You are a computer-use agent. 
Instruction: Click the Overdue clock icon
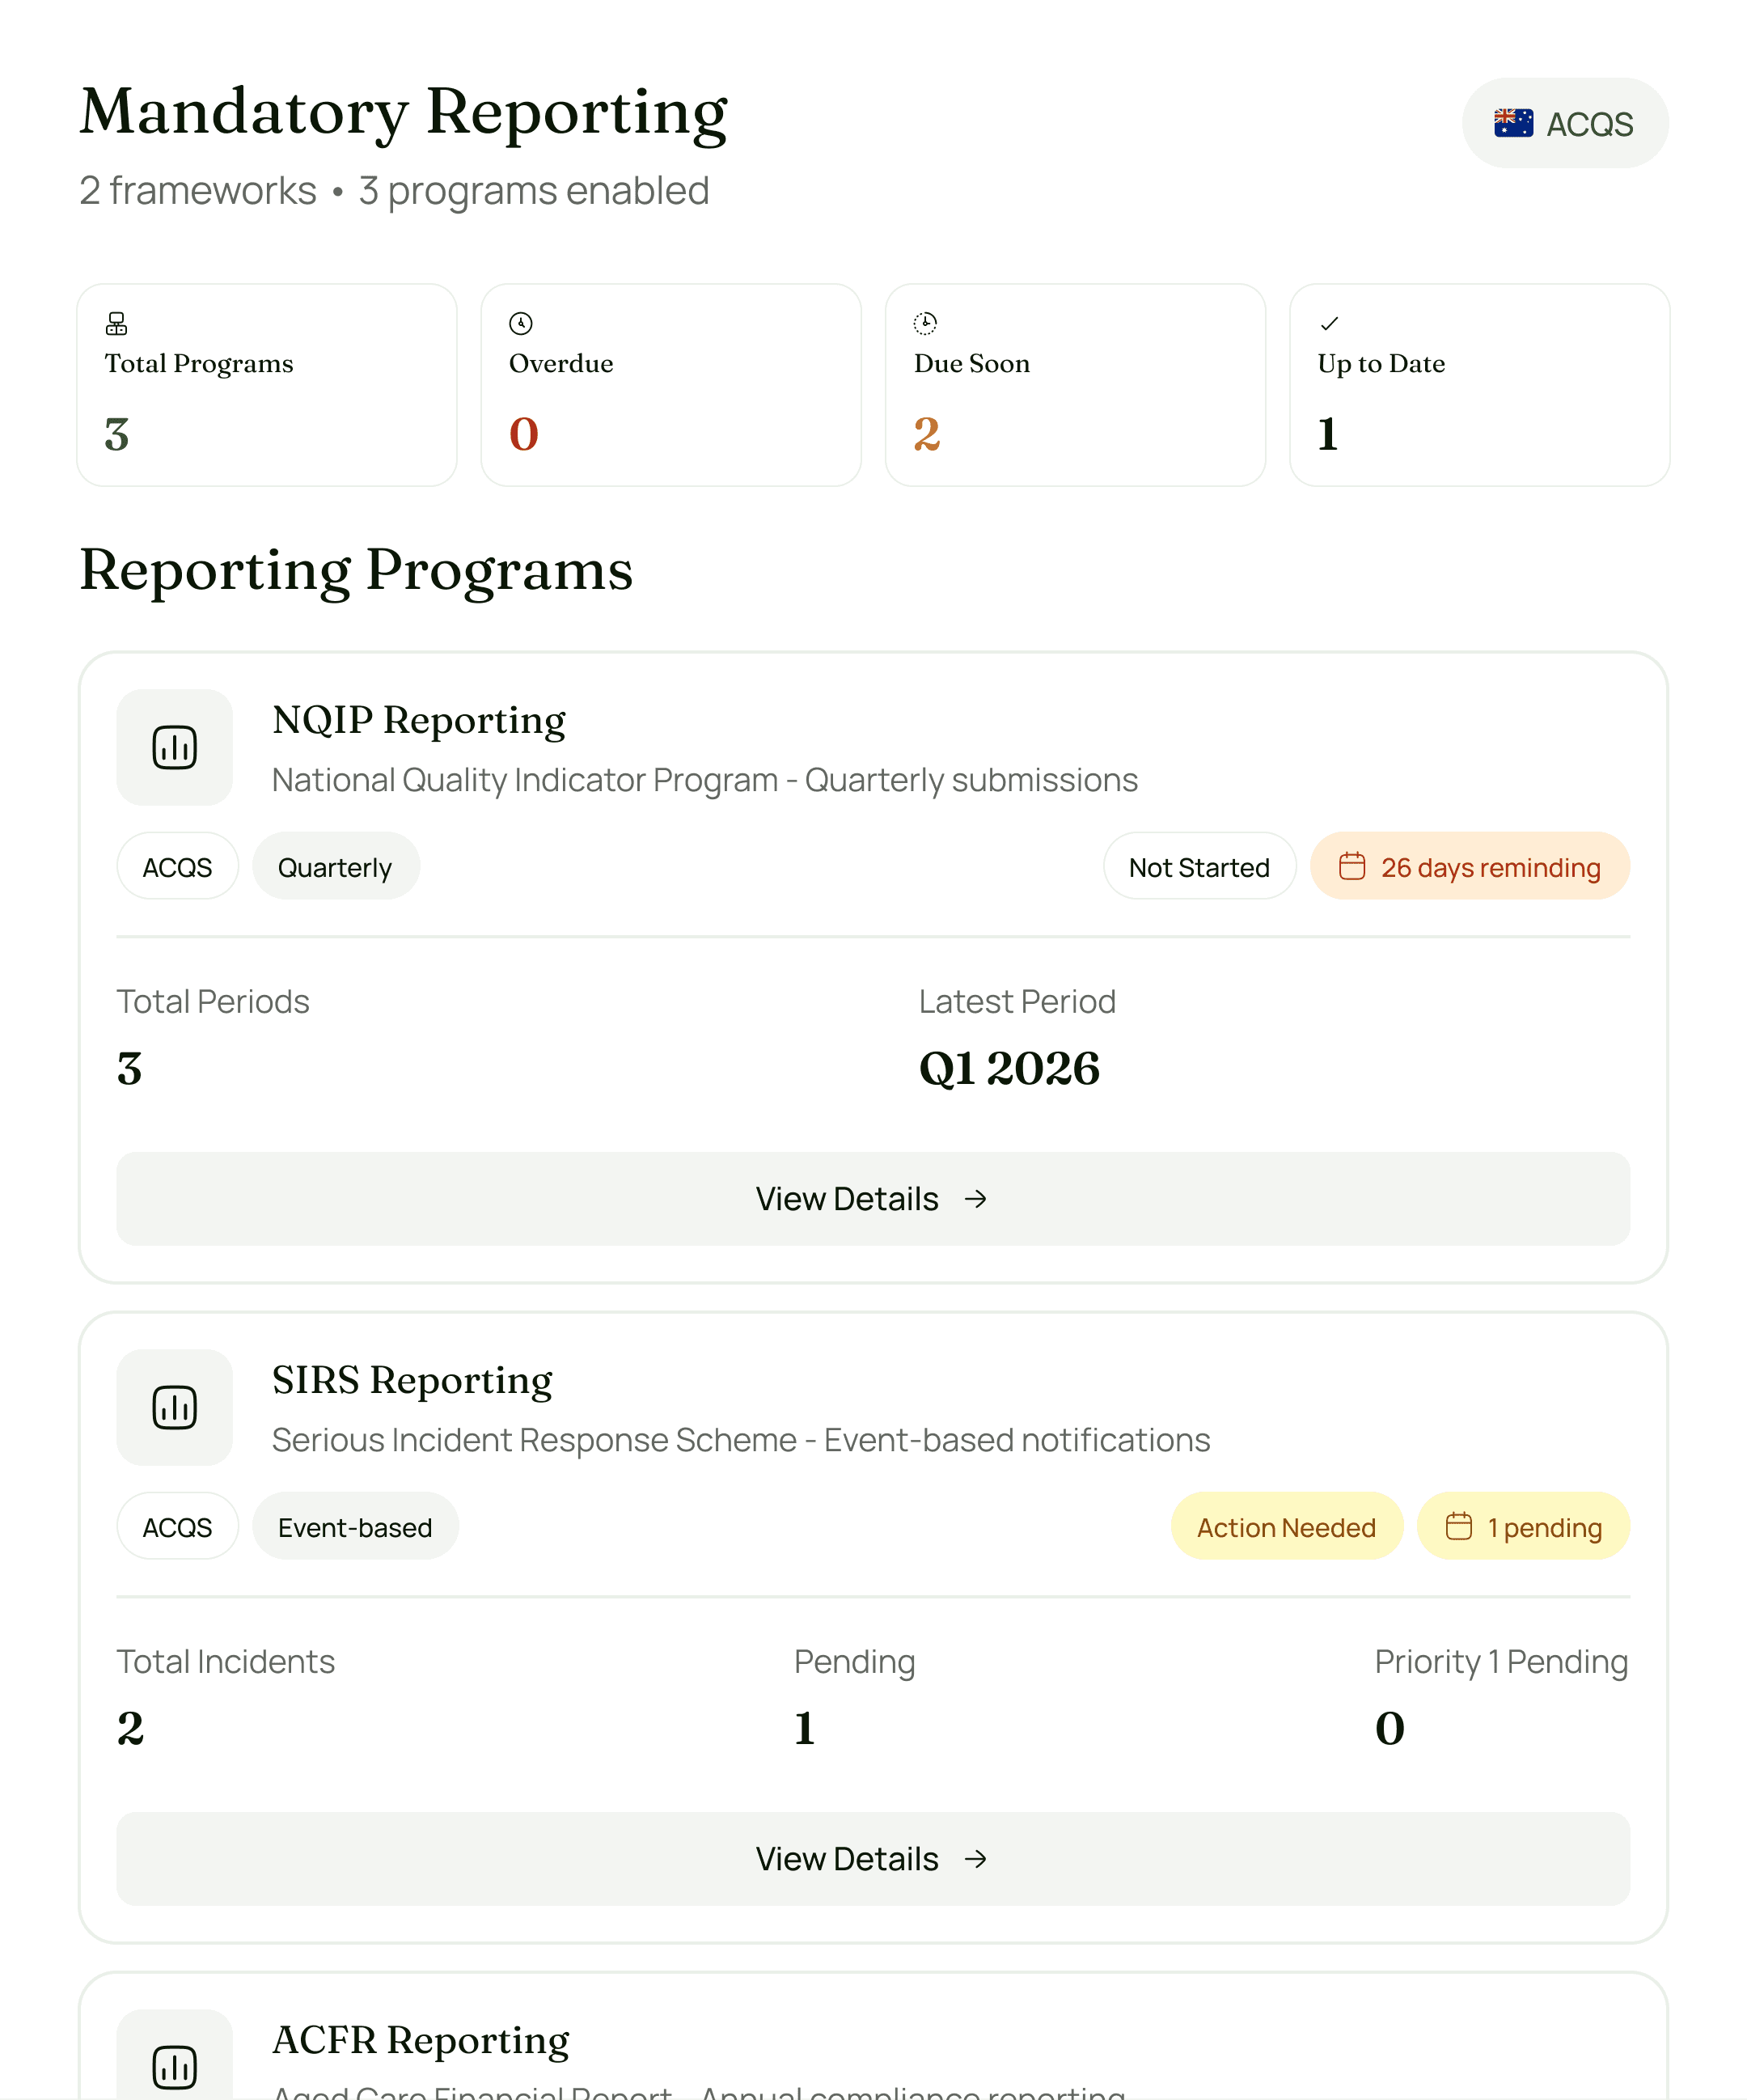click(521, 323)
